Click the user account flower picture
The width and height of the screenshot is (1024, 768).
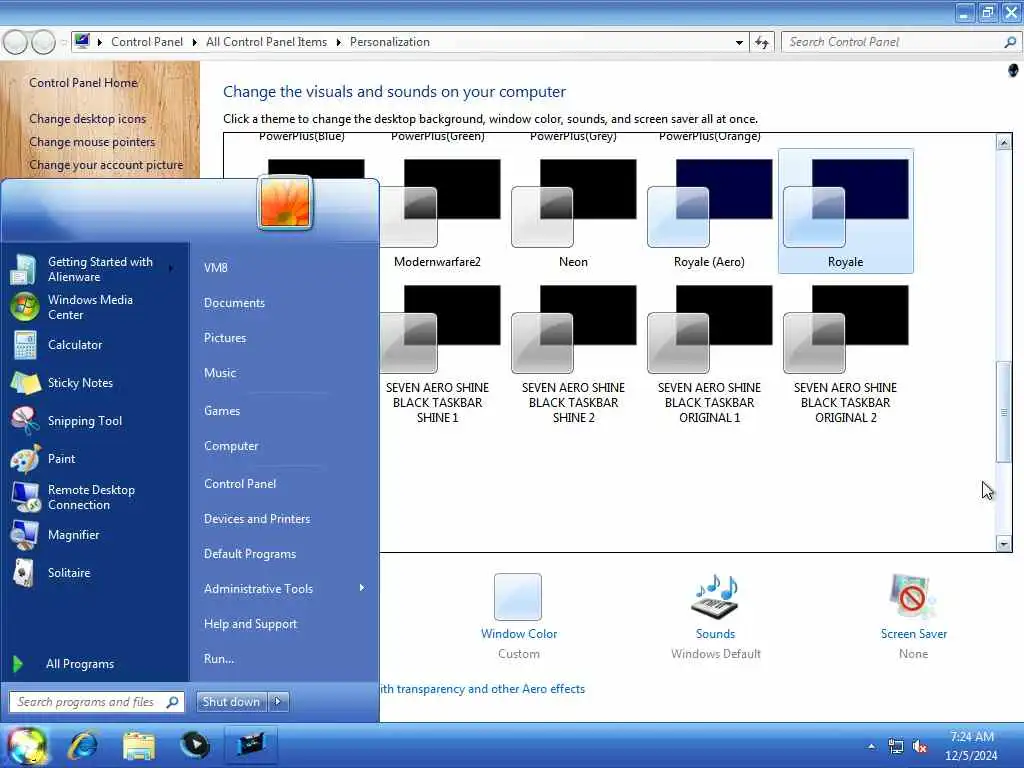[285, 202]
